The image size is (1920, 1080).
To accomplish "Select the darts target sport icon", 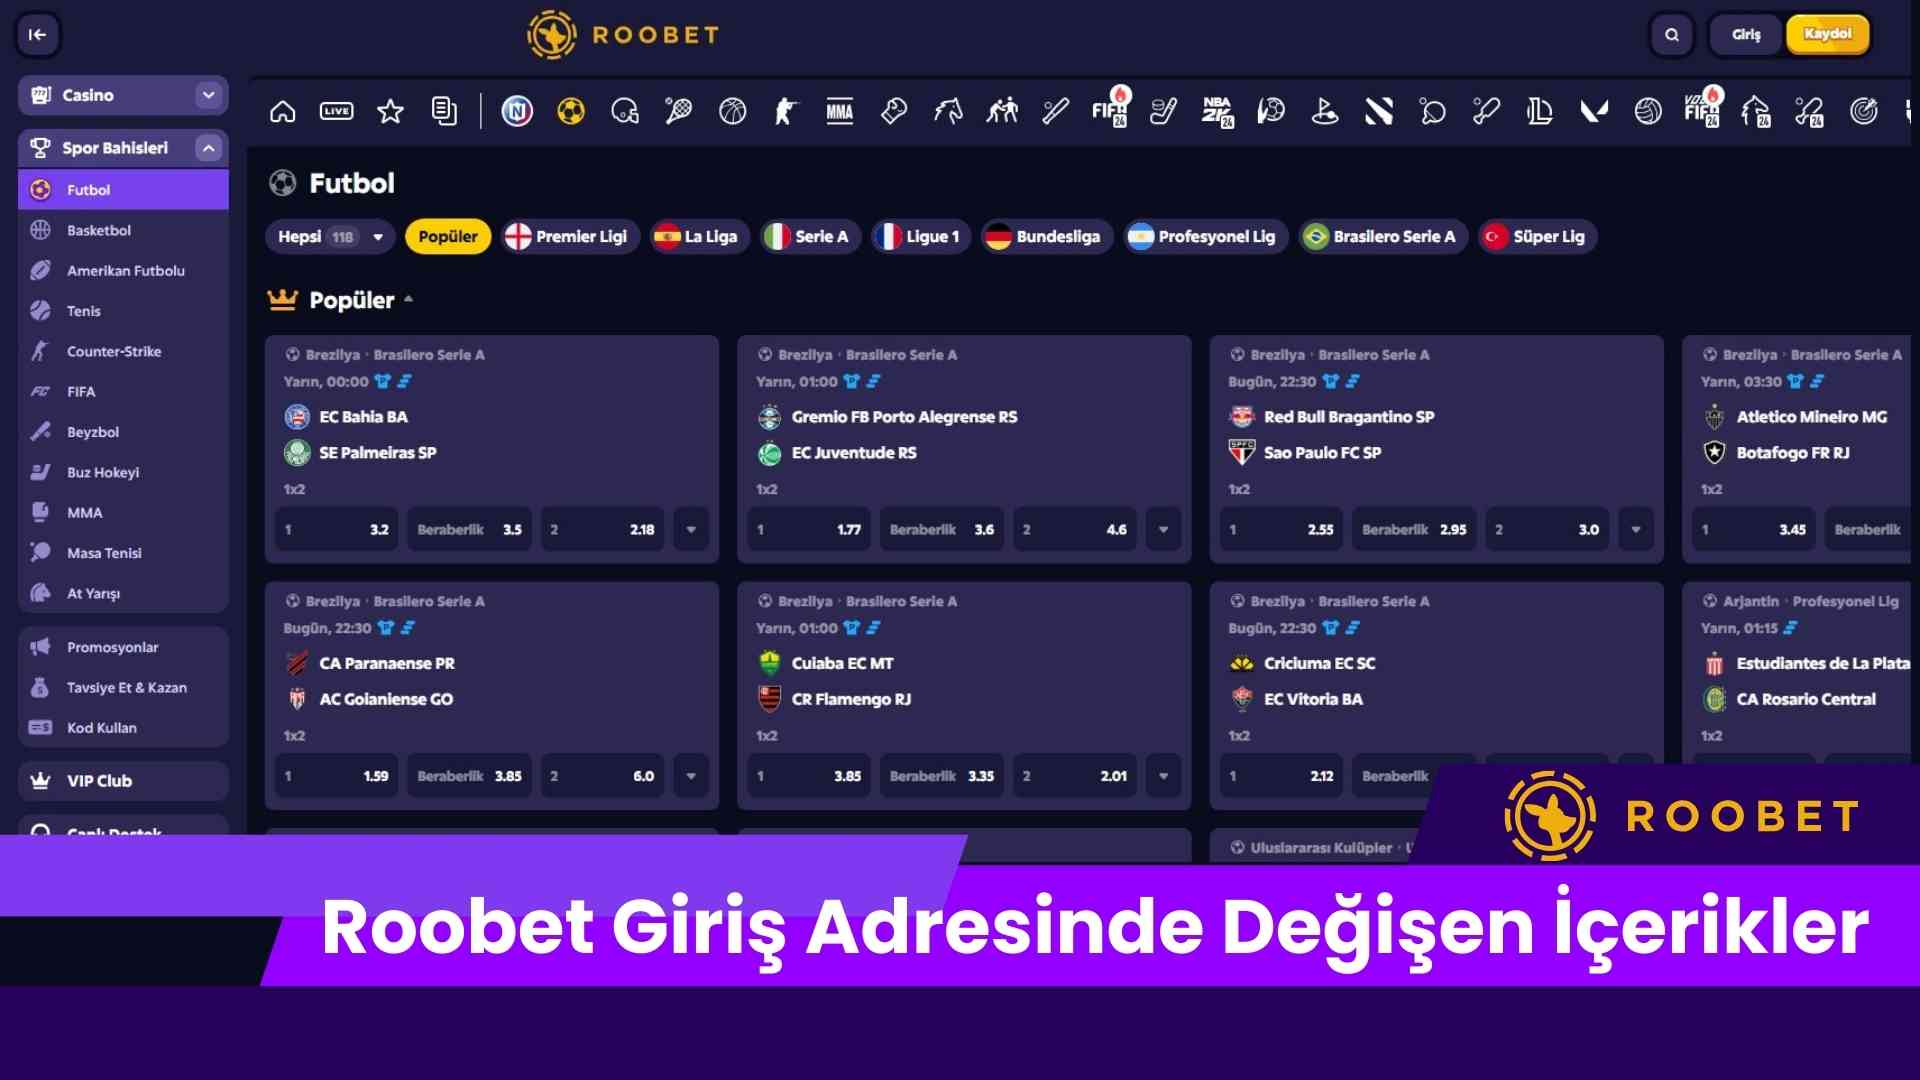I will coord(1863,111).
